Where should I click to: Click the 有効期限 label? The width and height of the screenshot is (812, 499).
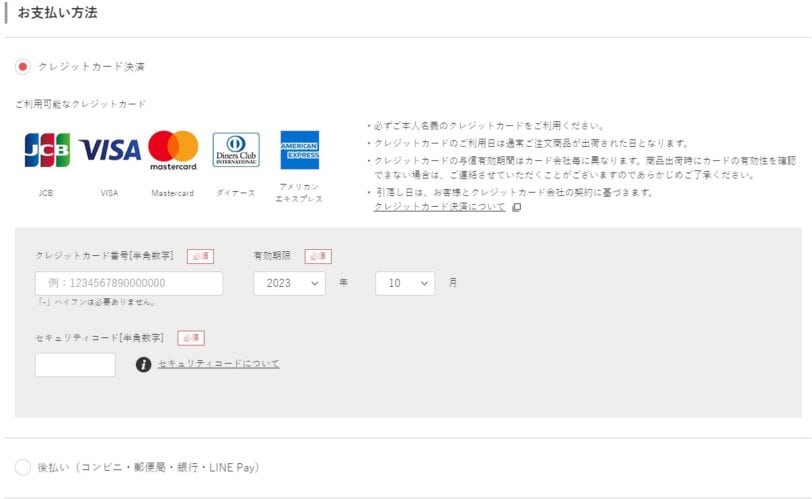pyautogui.click(x=272, y=256)
